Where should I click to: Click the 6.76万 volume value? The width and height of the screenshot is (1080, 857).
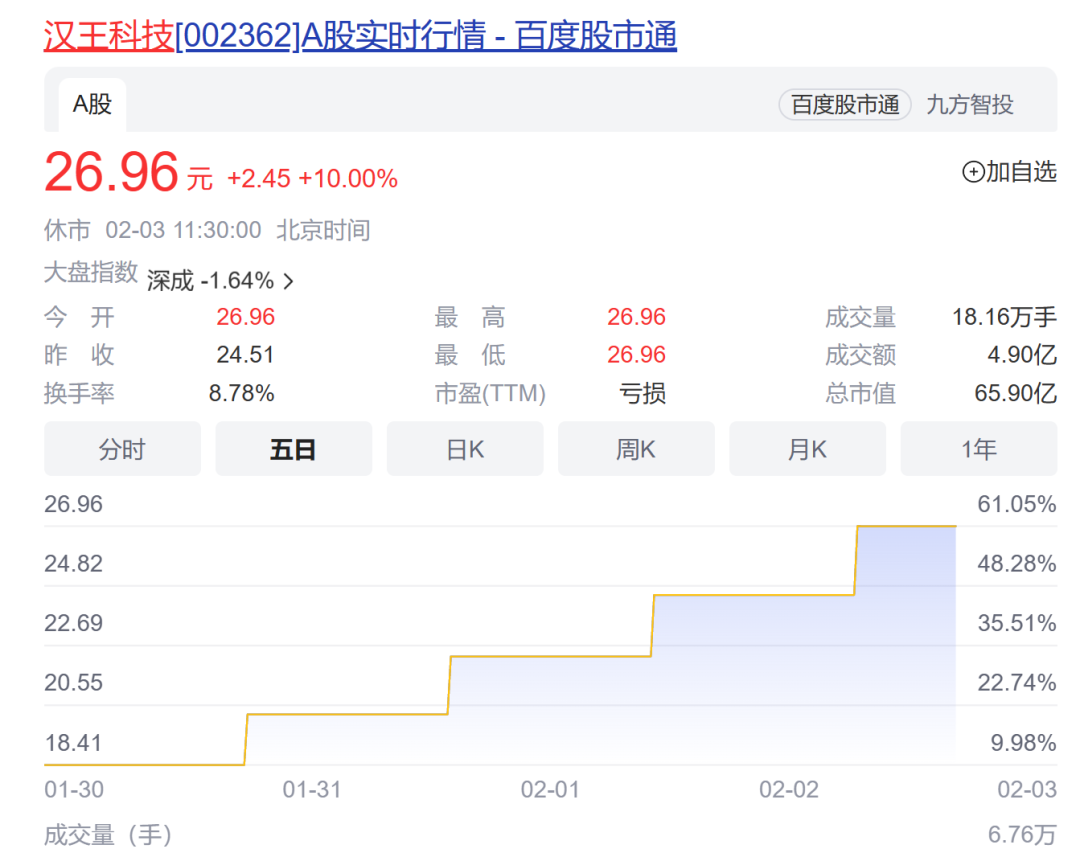(x=1022, y=835)
